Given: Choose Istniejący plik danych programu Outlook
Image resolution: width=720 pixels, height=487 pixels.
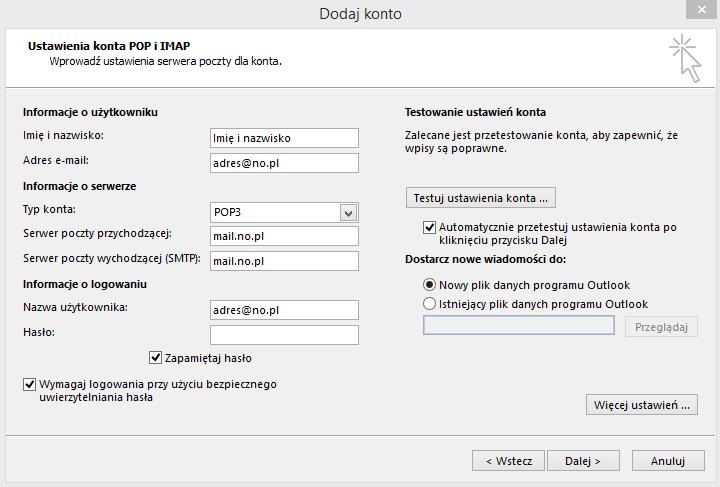Looking at the screenshot, I should pos(430,304).
